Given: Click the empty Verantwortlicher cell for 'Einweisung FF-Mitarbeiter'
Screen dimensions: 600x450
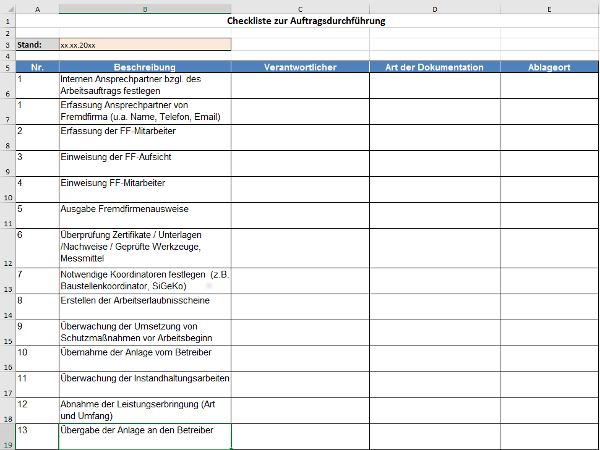Looking at the screenshot, I should [299, 189].
